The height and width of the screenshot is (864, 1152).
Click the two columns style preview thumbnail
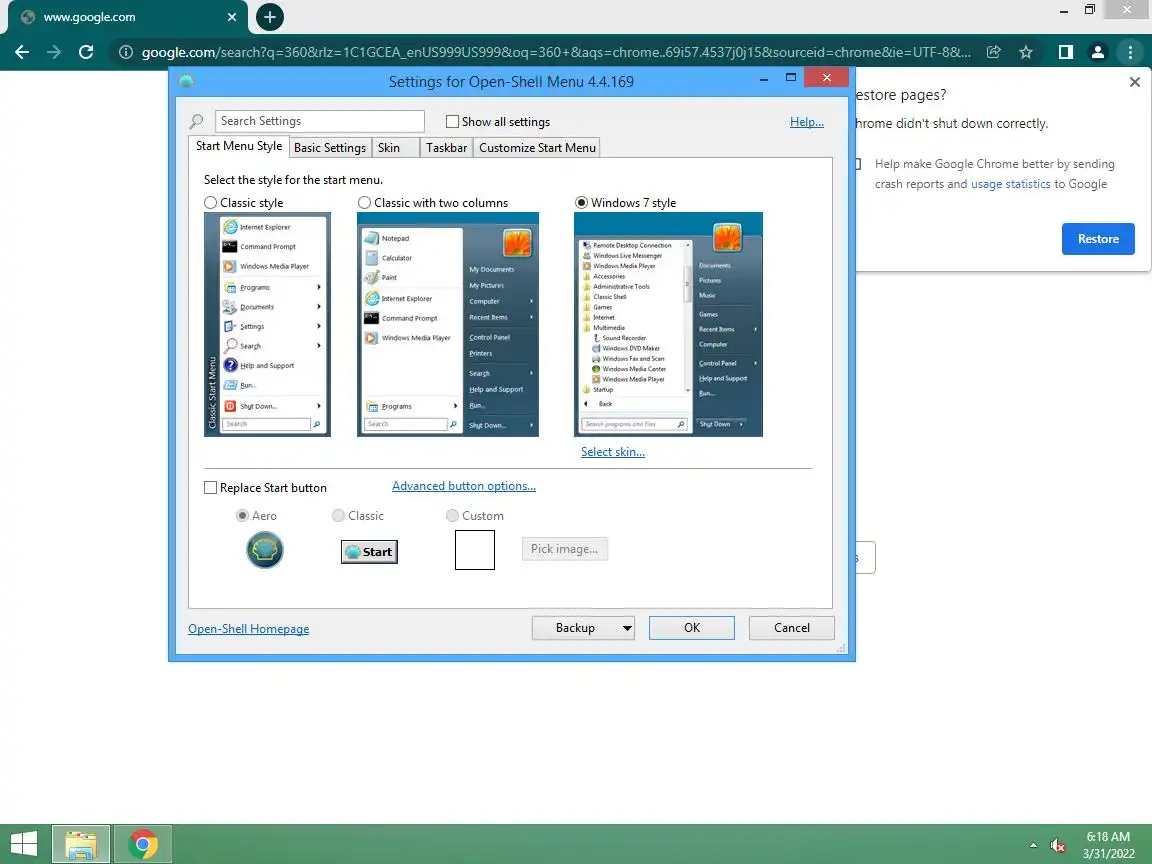point(447,324)
